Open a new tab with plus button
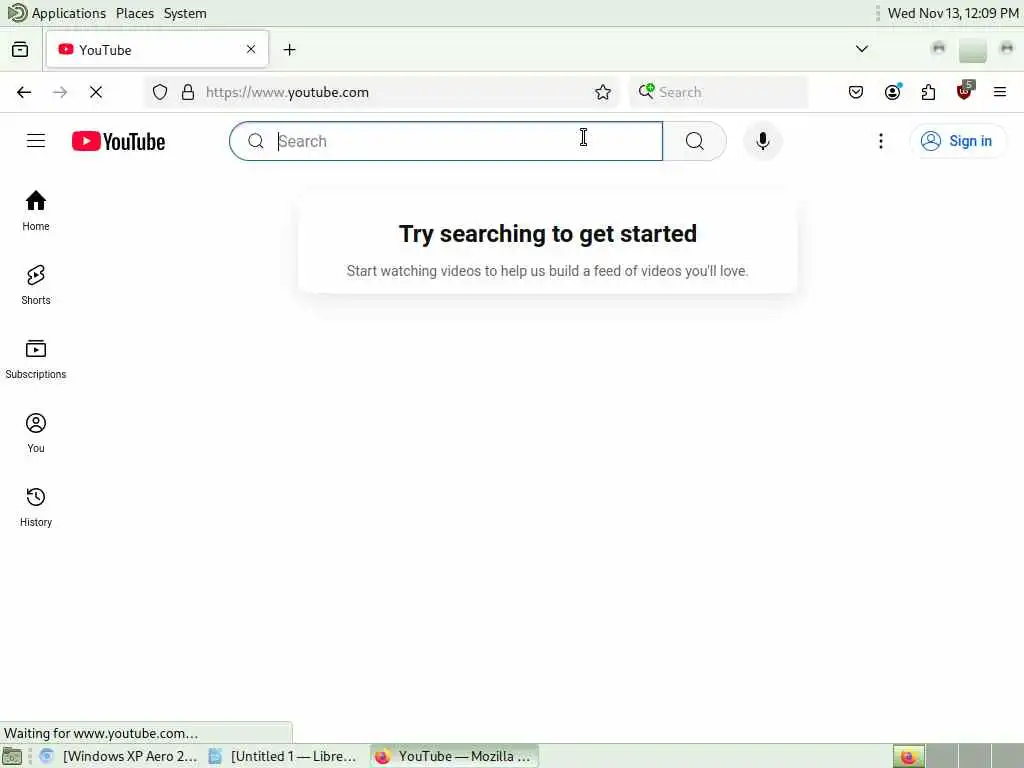Screen dimensions: 1024x768 click(x=289, y=50)
